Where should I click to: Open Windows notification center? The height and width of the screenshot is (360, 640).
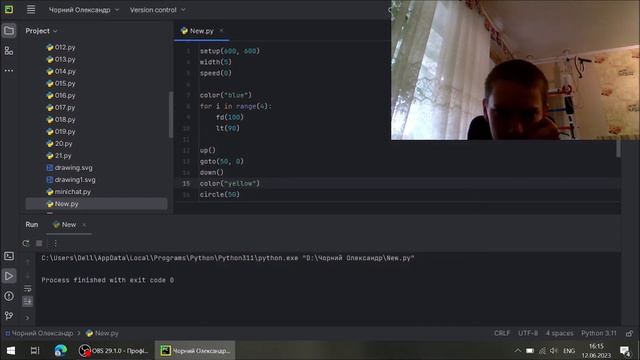coord(625,350)
